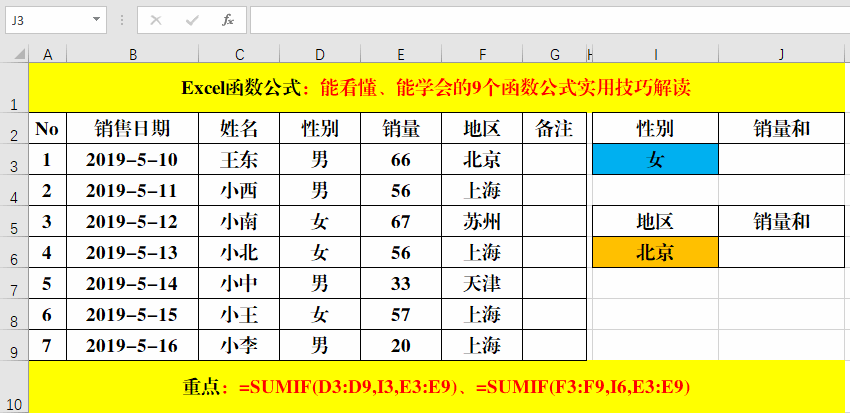
Task: Click the Name Box showing J3
Action: (56, 20)
